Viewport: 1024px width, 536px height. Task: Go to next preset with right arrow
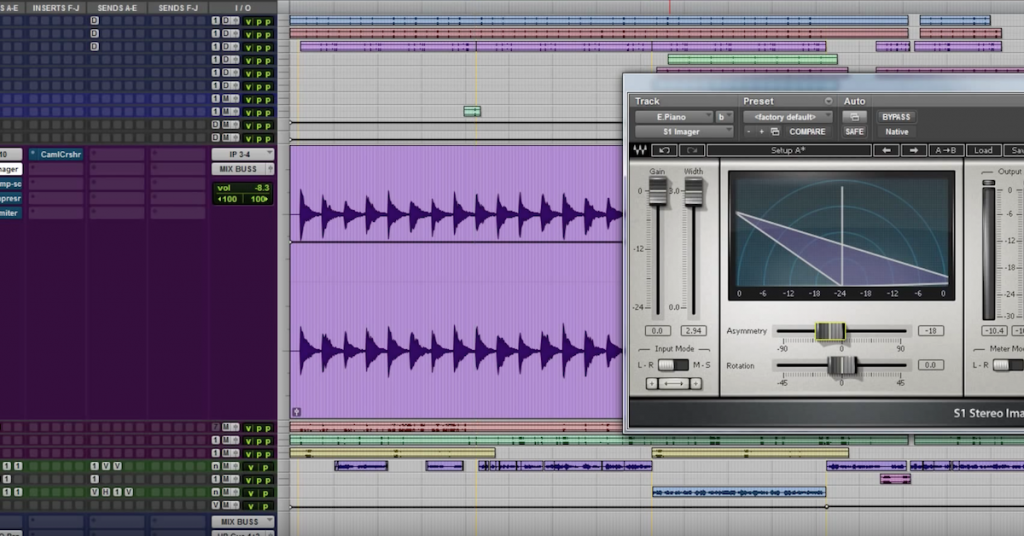[914, 150]
